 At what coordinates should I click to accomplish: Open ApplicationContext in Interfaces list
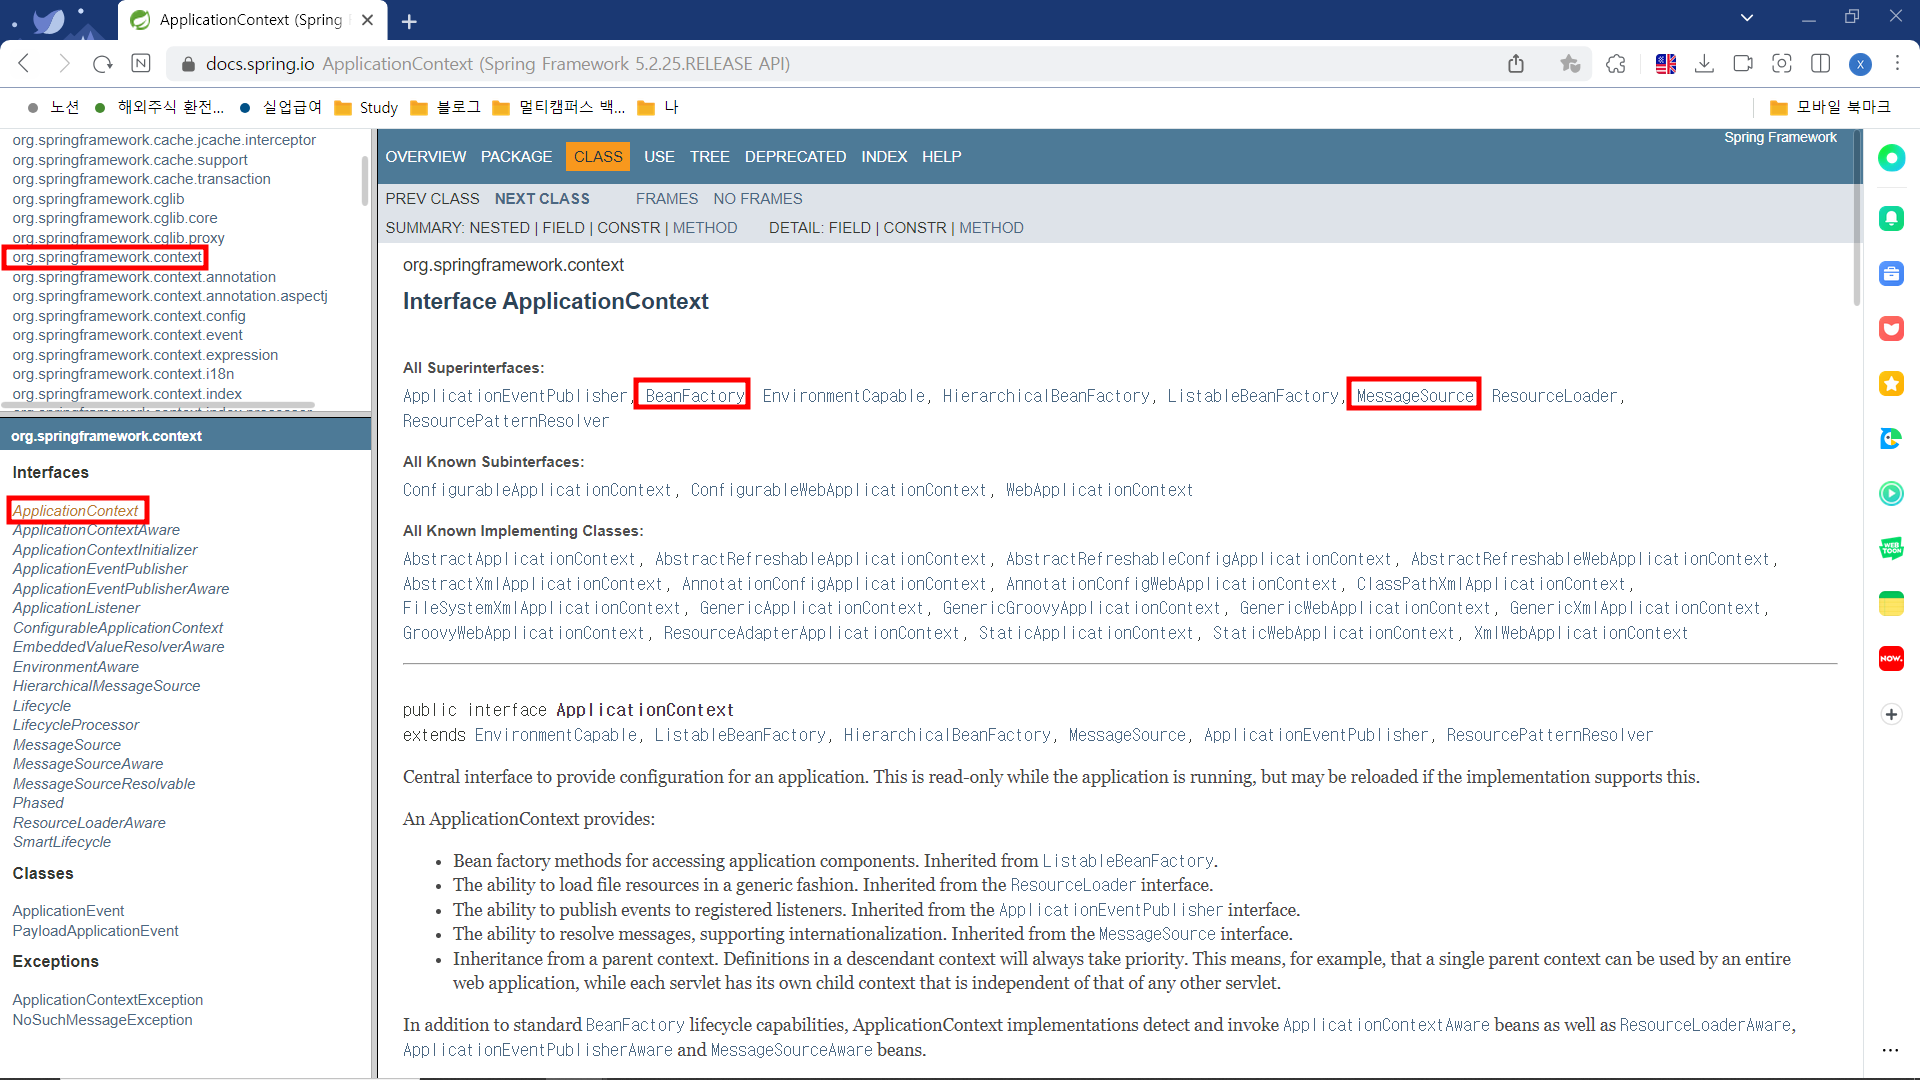[x=76, y=511]
